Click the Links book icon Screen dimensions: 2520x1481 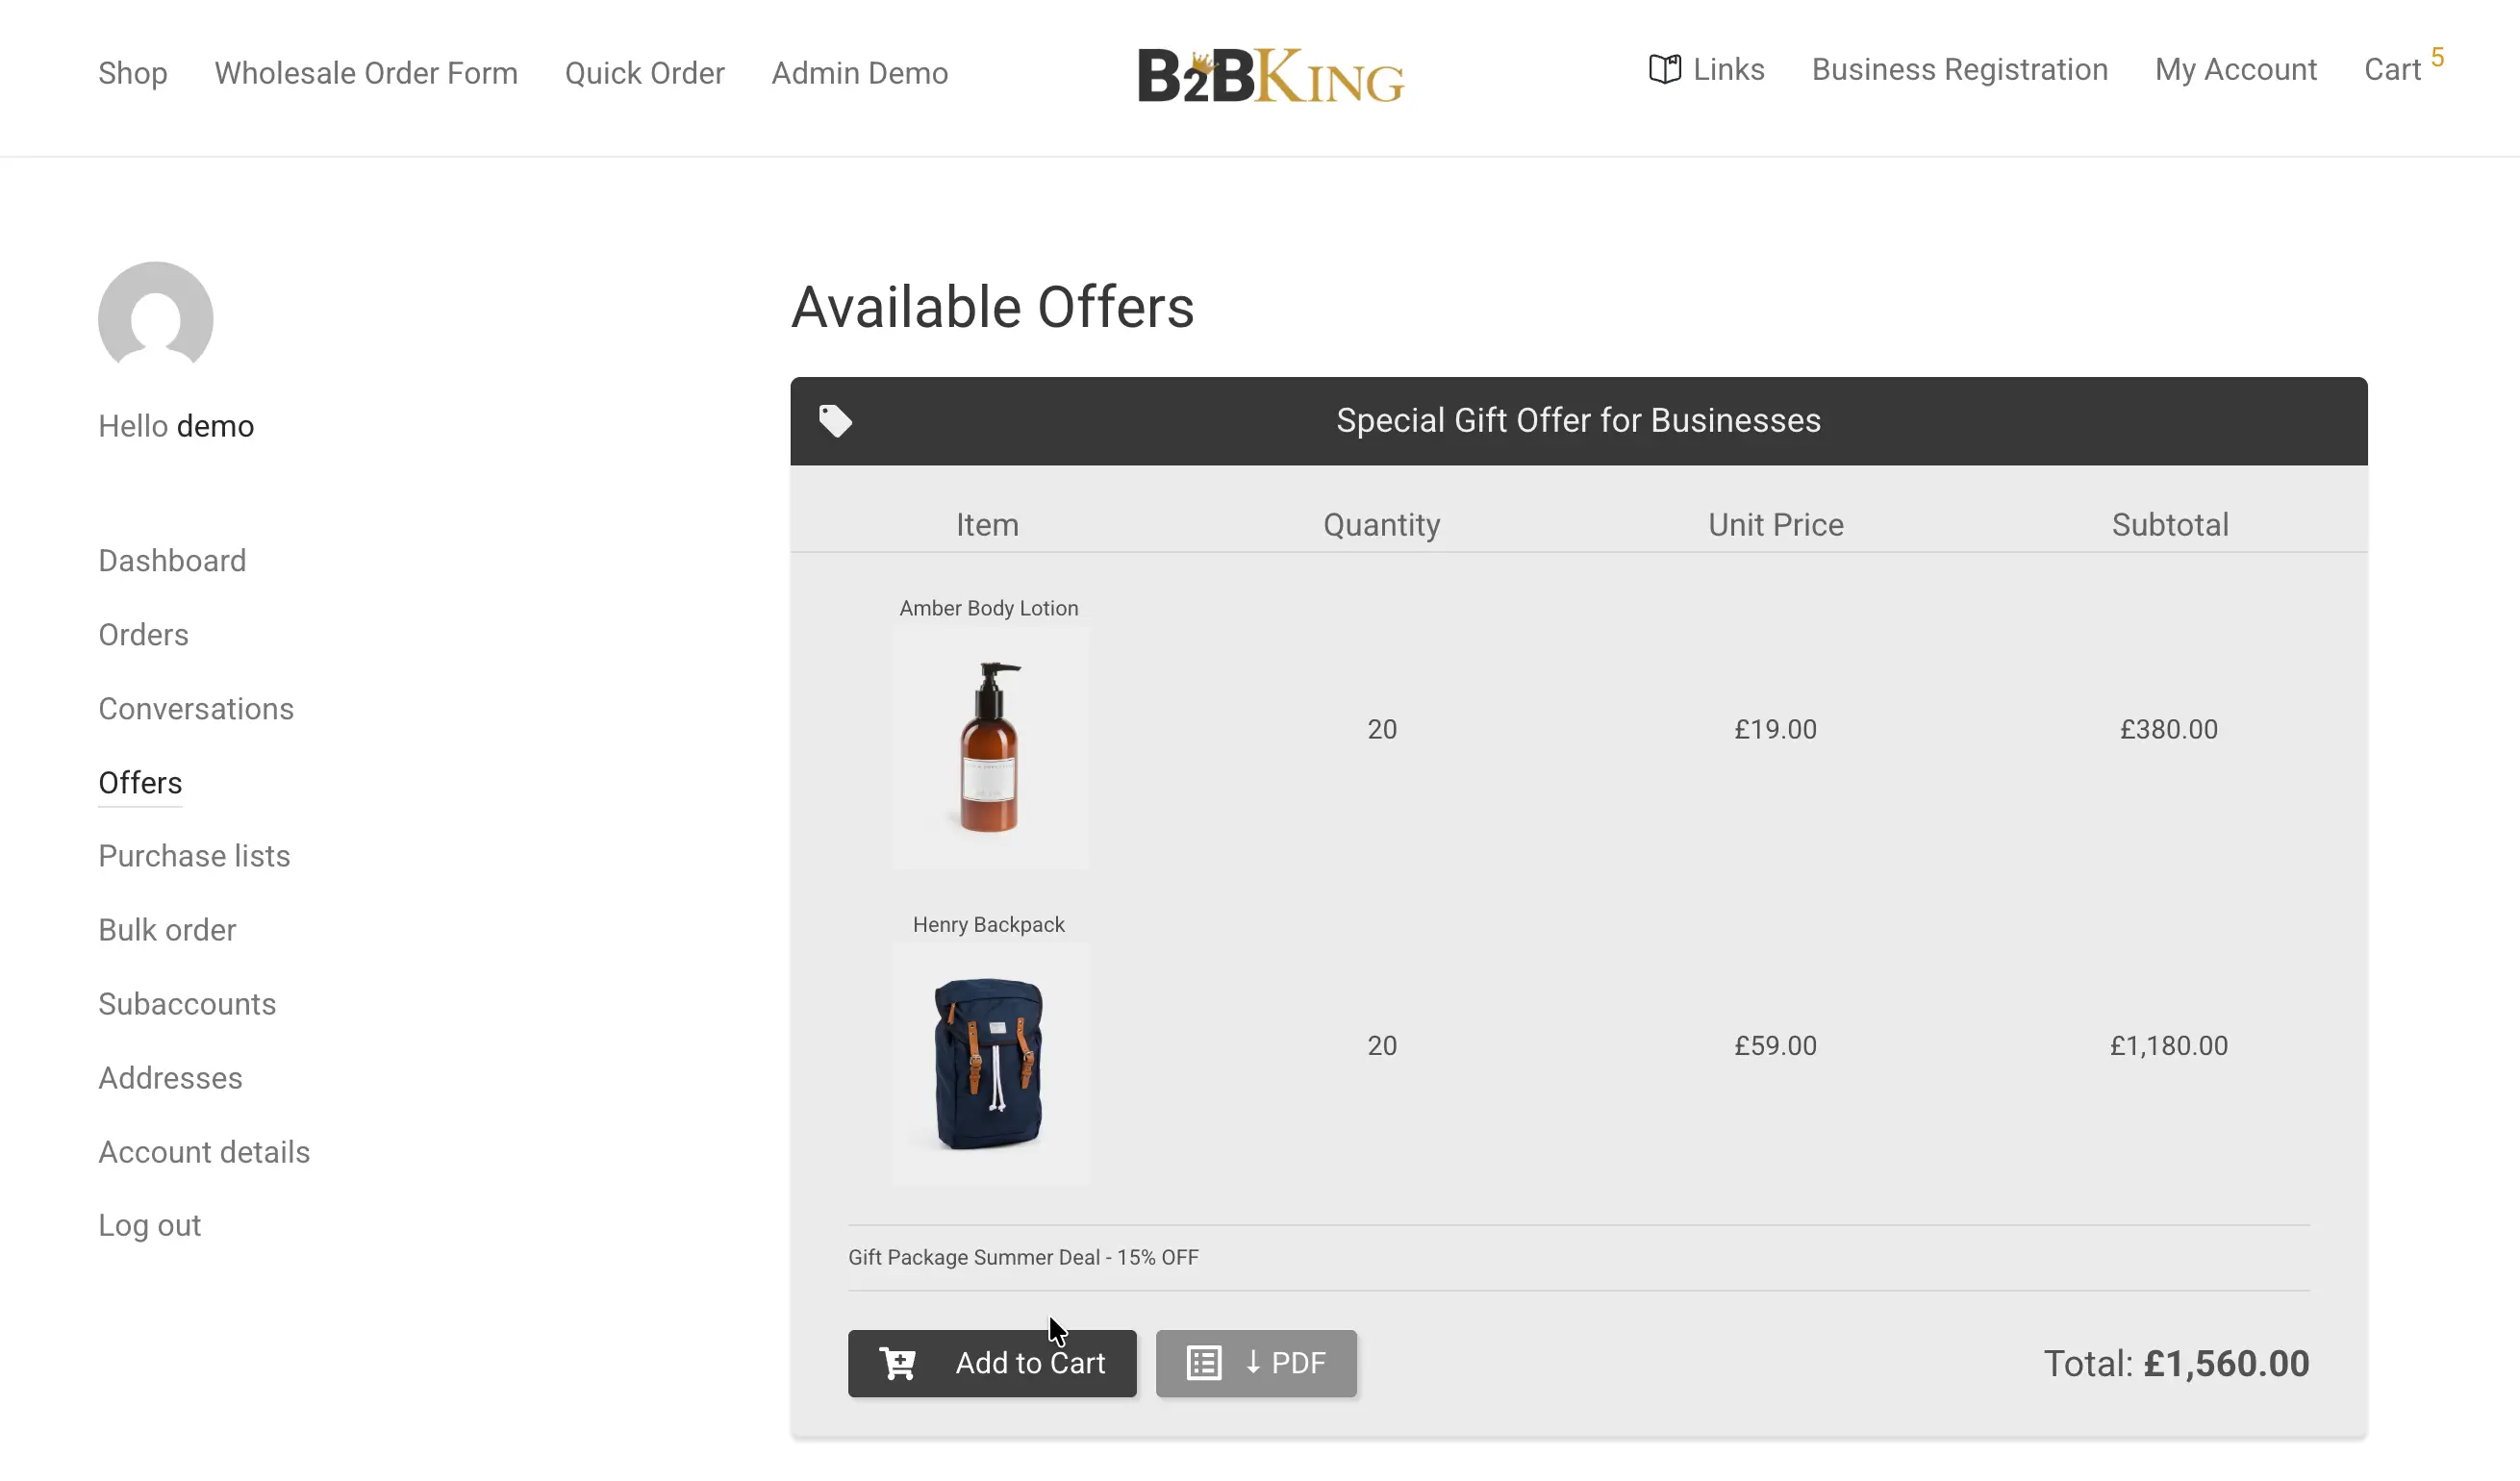[1664, 69]
